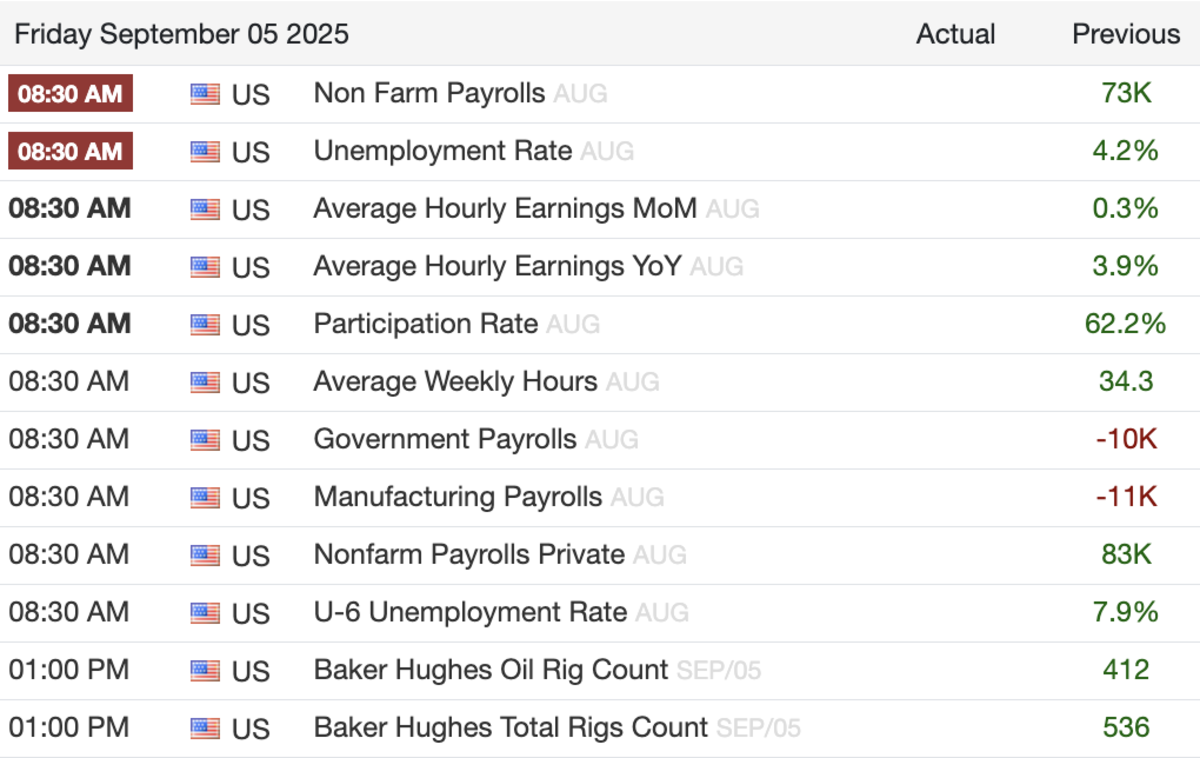
Task: Open the Unemployment Rate indicator link
Action: [x=442, y=151]
